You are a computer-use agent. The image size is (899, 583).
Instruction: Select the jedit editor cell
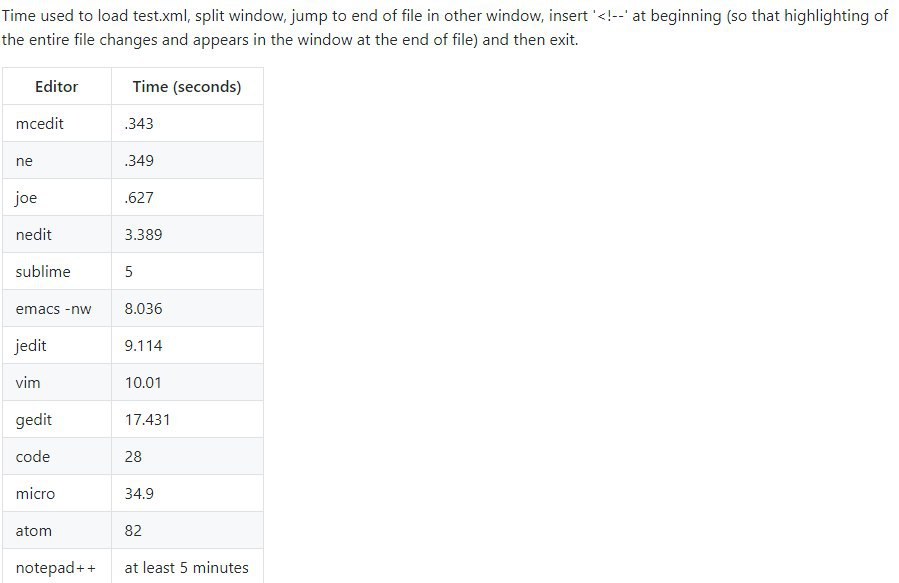point(57,345)
